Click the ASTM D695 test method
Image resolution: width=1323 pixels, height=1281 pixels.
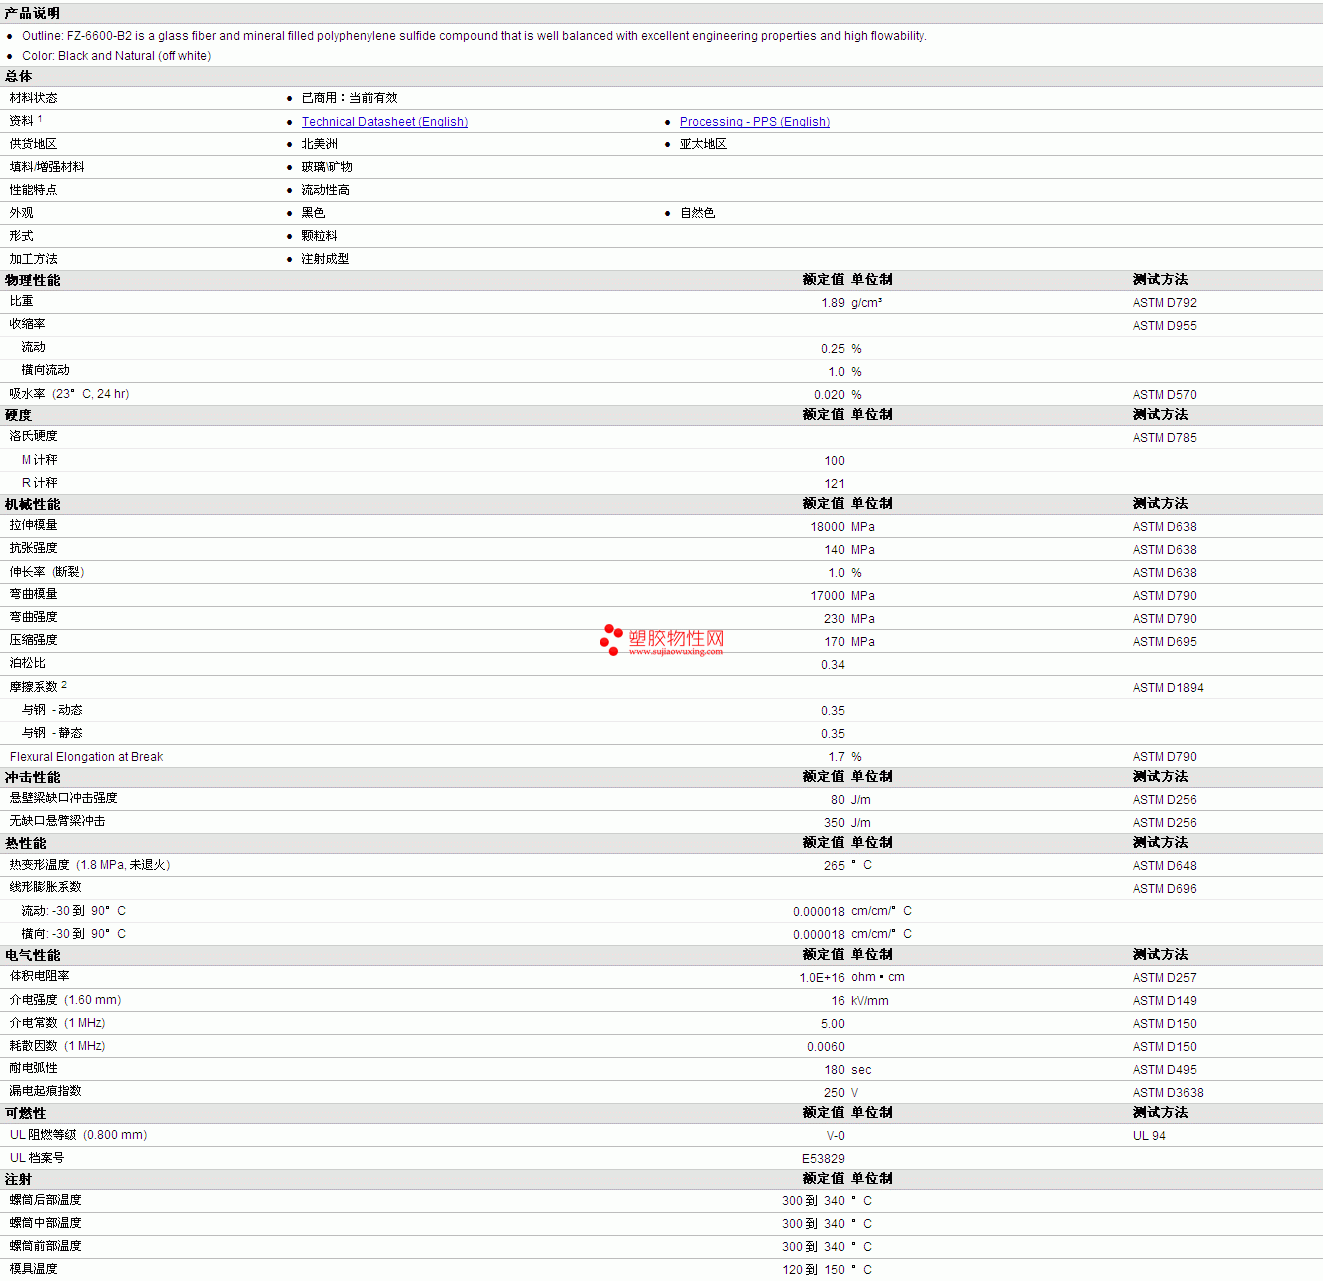[1164, 642]
